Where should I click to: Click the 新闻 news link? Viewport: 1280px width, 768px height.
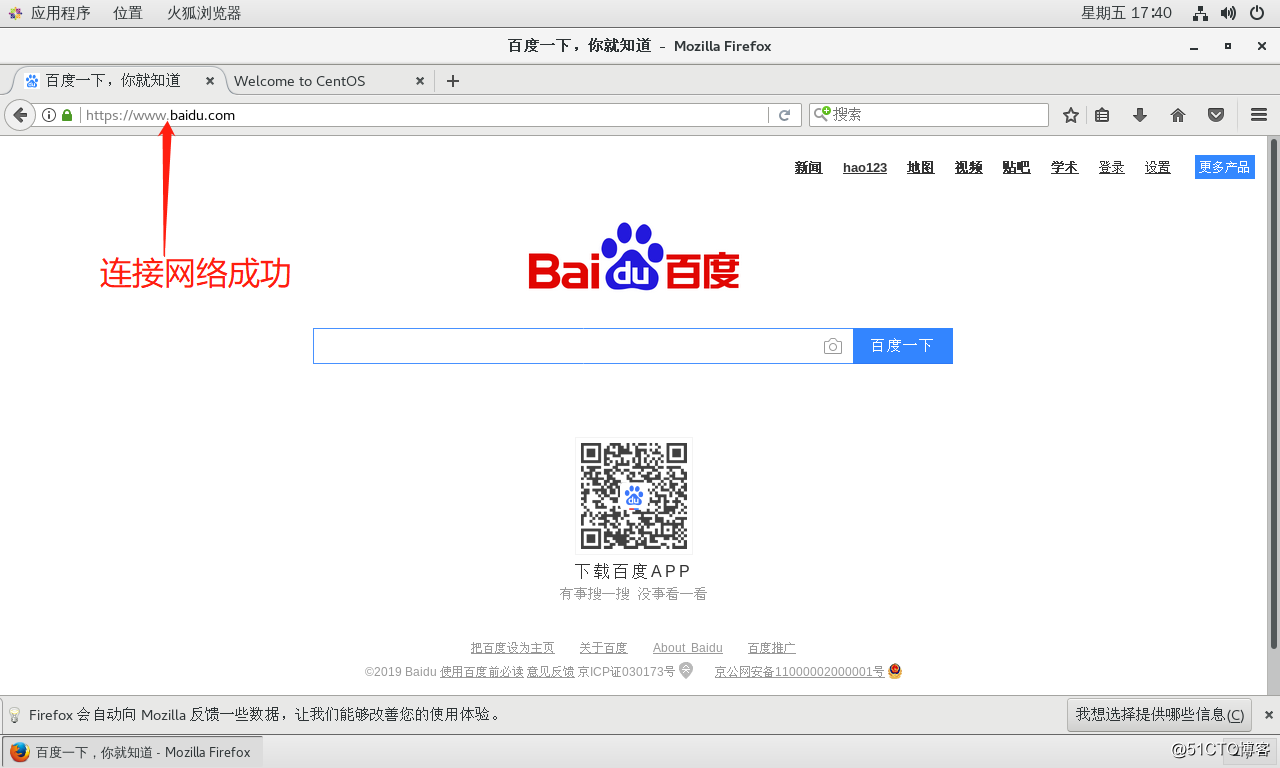tap(808, 167)
